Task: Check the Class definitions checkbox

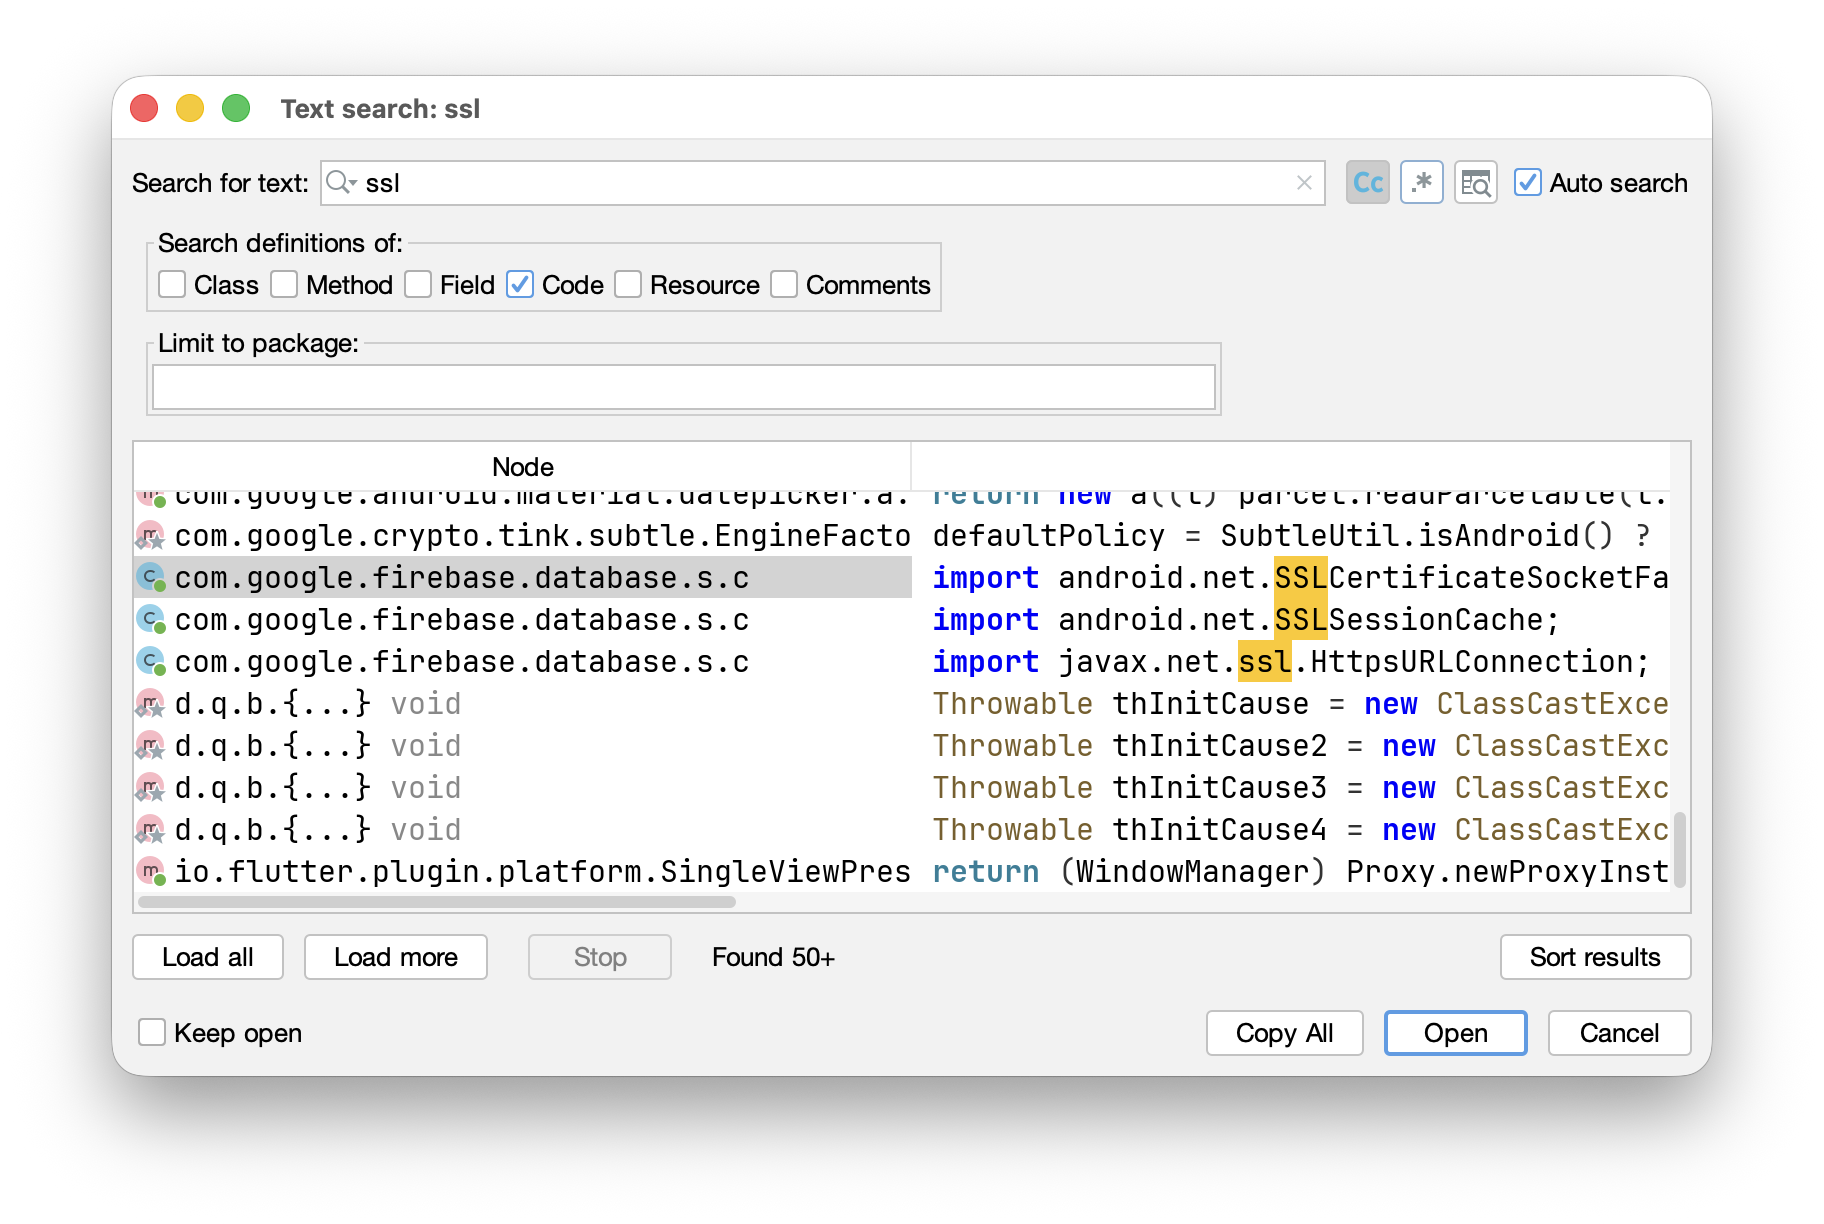Action: point(172,285)
